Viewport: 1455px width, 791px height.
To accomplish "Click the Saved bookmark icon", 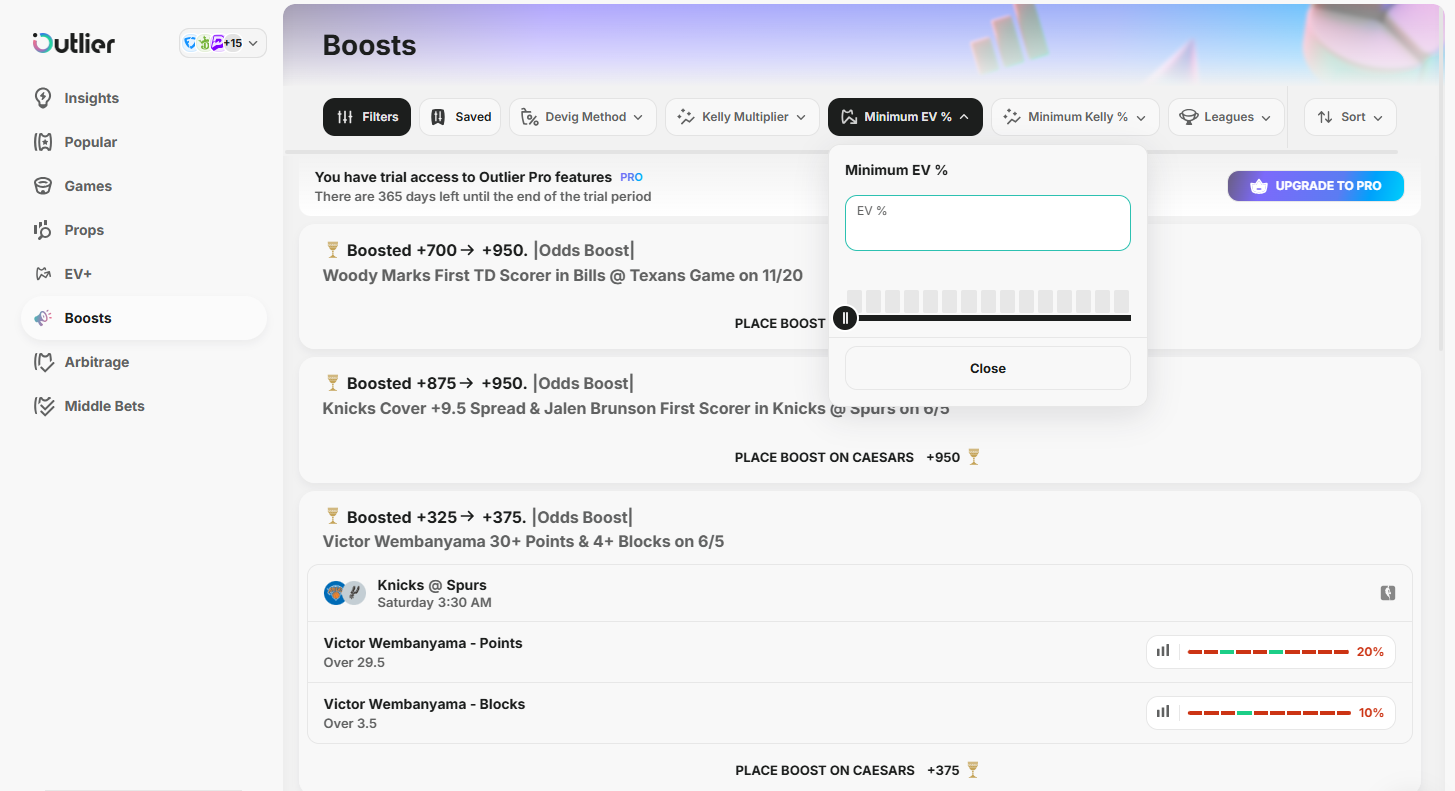I will (x=438, y=117).
